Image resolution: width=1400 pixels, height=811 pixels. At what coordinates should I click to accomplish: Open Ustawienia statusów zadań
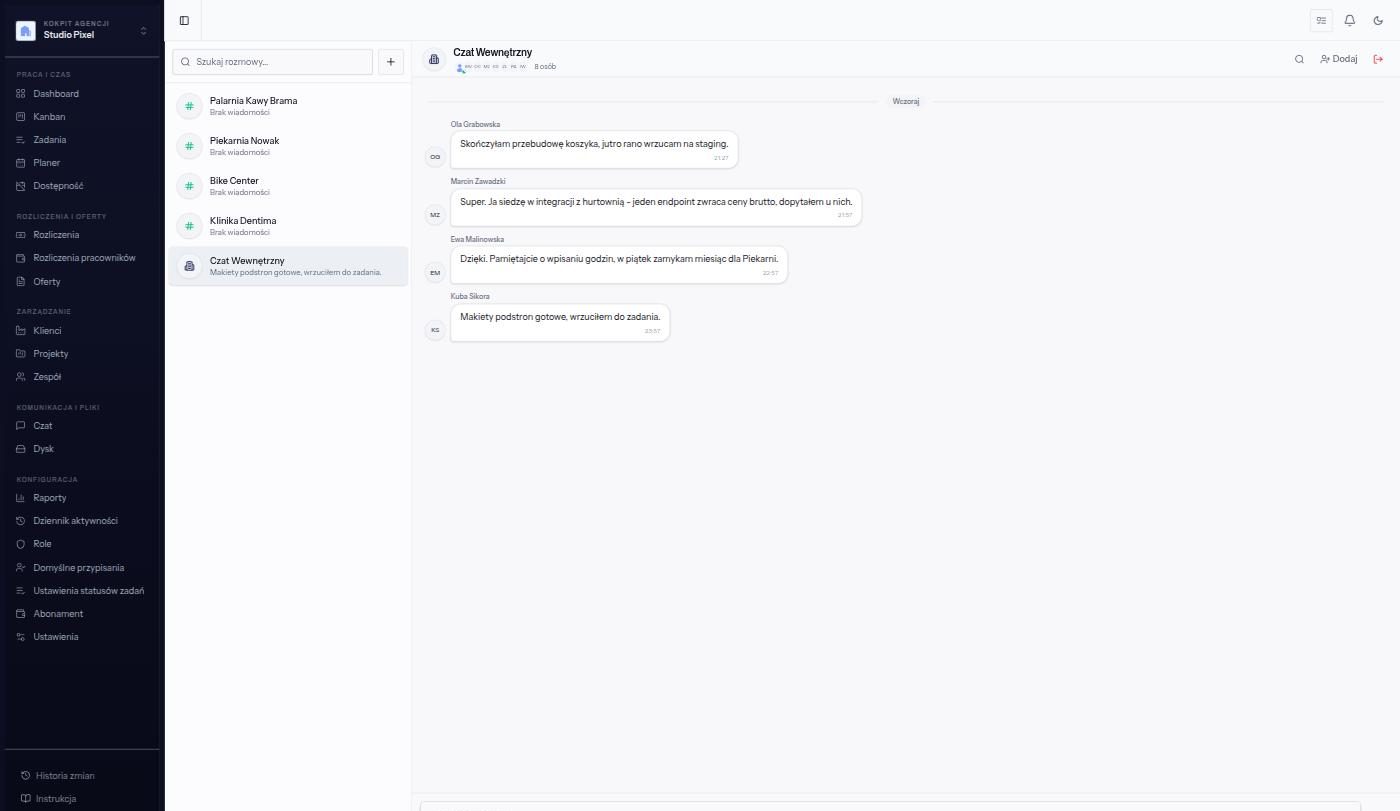click(82, 591)
